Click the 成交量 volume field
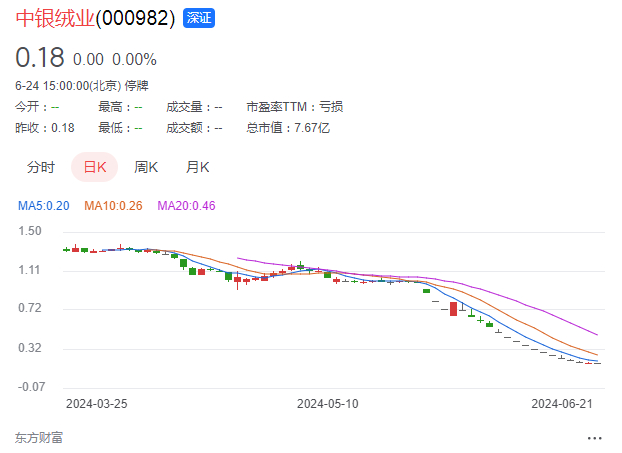622x453 pixels. tap(194, 107)
